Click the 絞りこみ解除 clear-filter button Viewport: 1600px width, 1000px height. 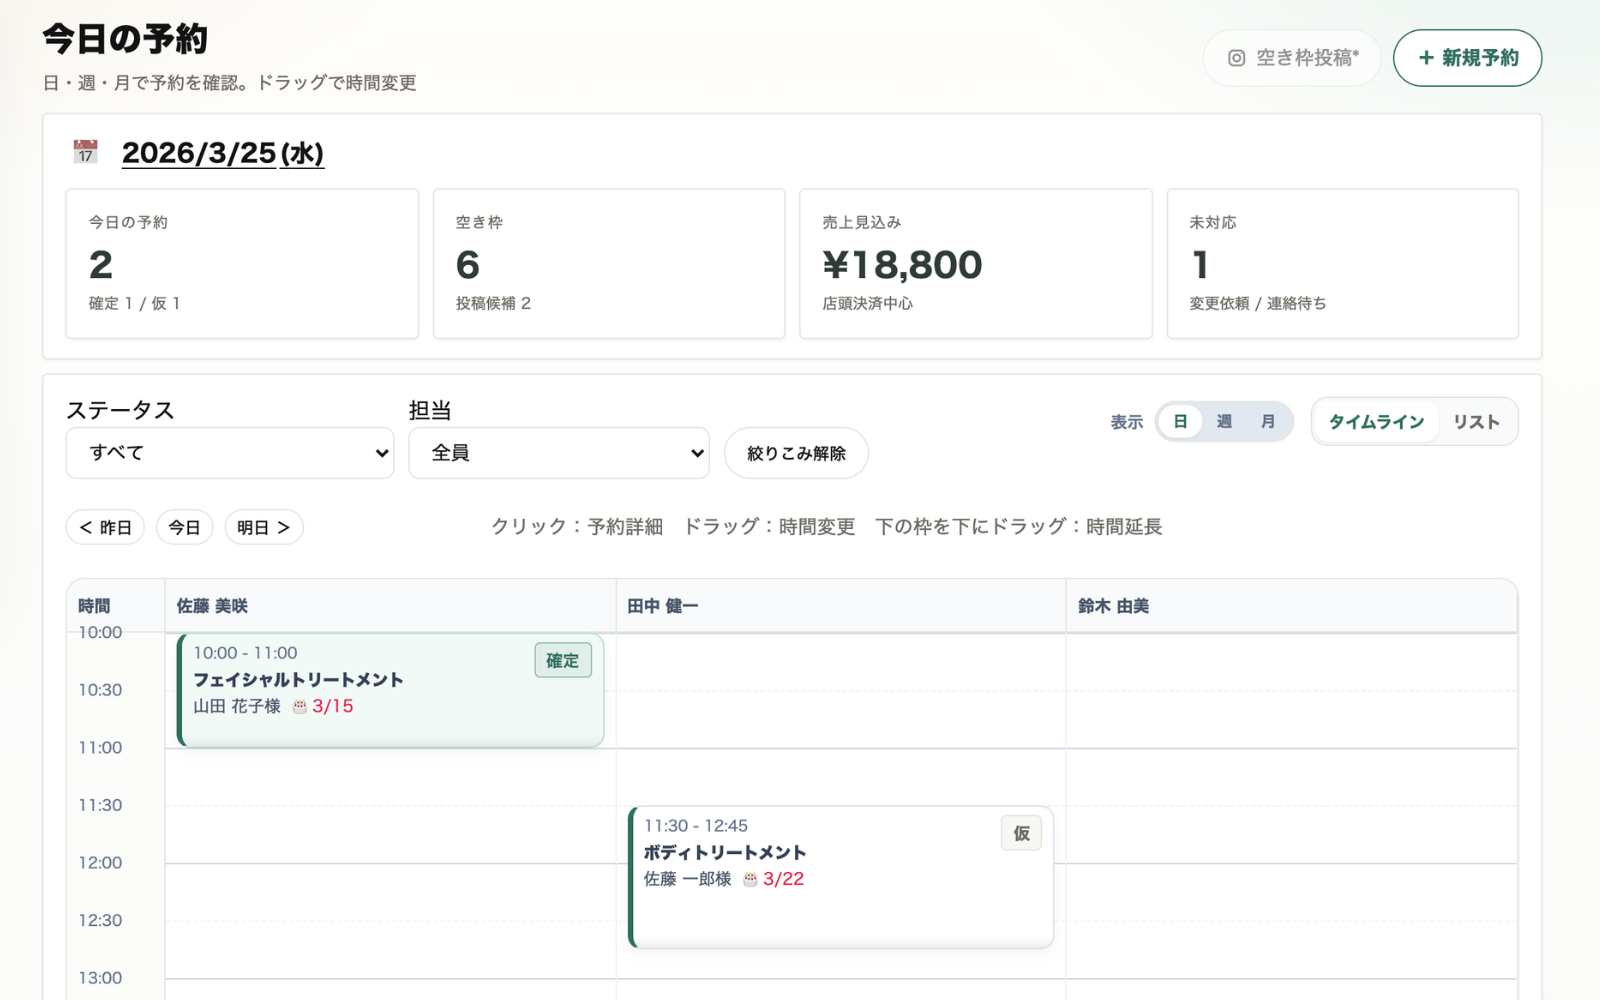coord(796,453)
